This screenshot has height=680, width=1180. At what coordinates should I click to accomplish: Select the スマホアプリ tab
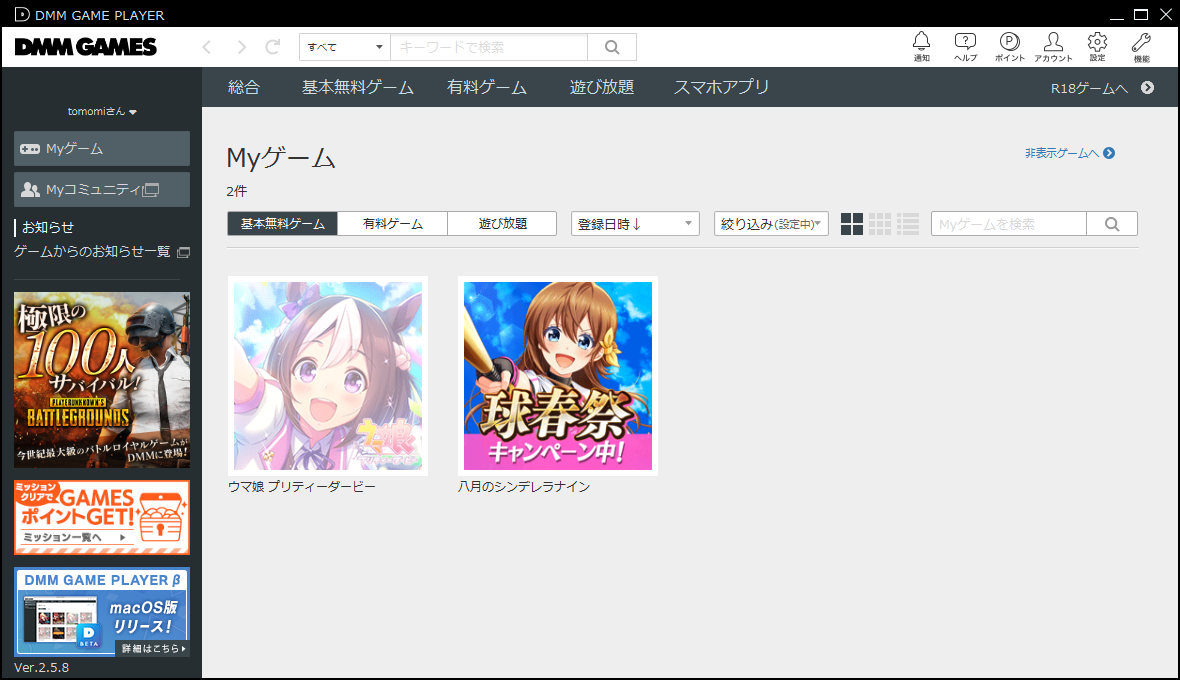(721, 87)
